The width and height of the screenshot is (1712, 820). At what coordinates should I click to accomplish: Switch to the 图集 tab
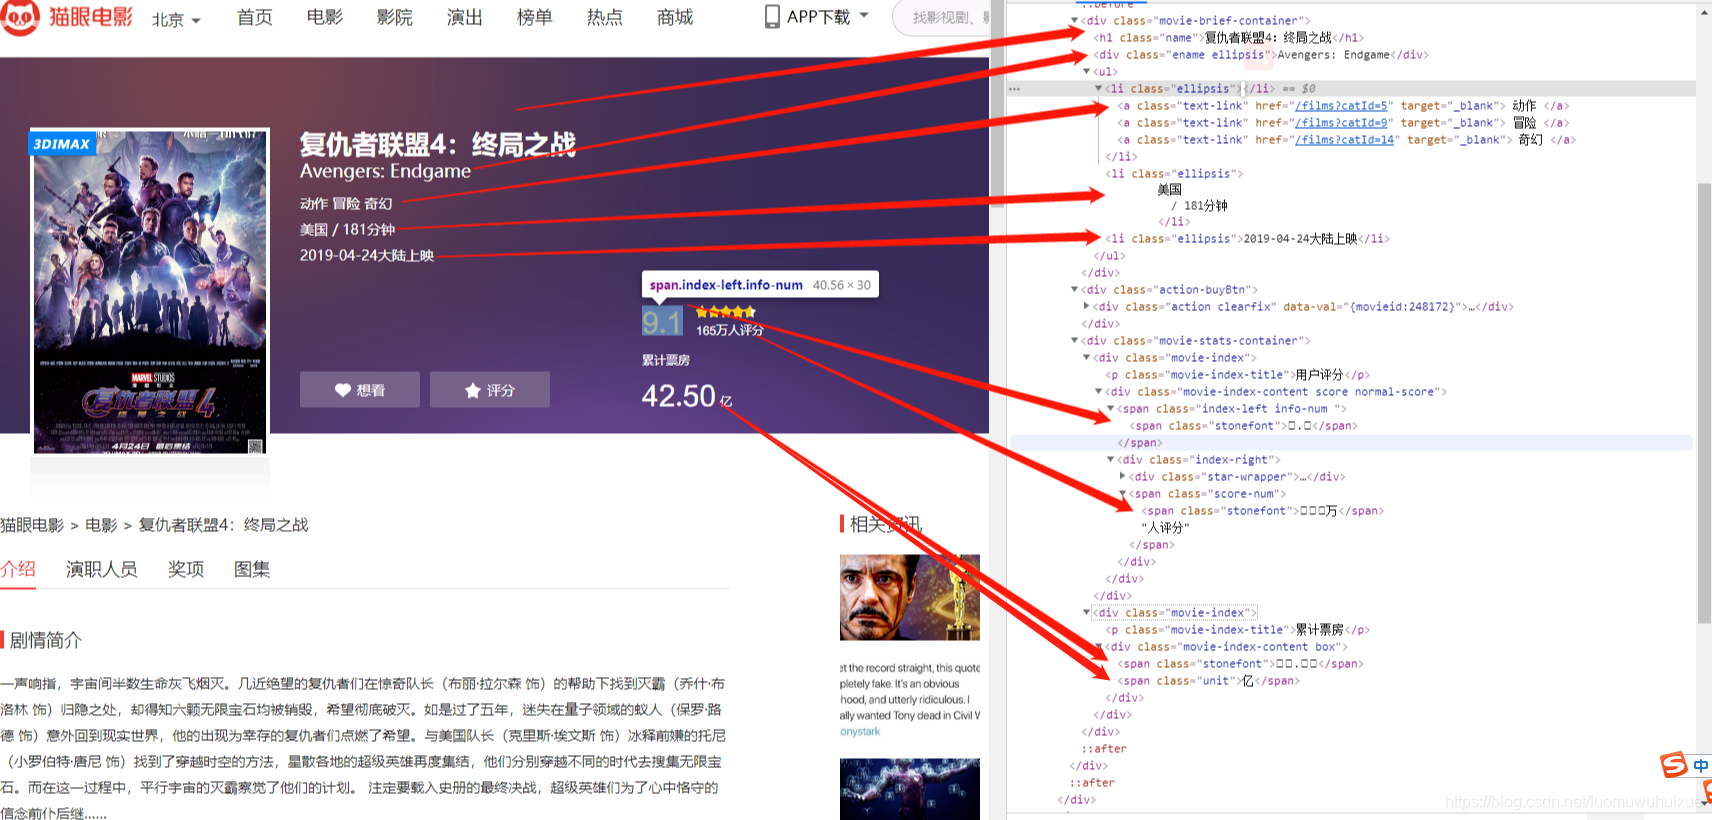(252, 569)
